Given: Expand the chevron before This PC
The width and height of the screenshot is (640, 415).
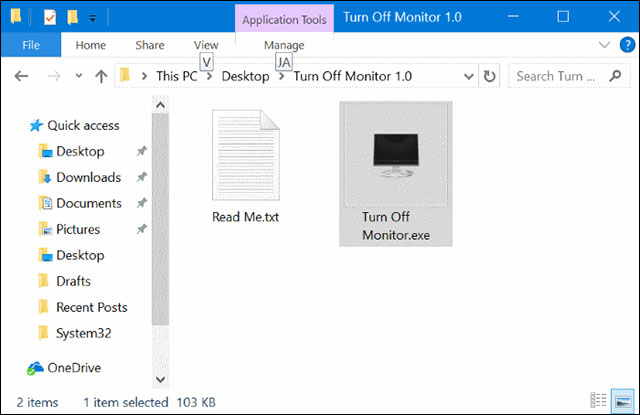Looking at the screenshot, I should [144, 76].
